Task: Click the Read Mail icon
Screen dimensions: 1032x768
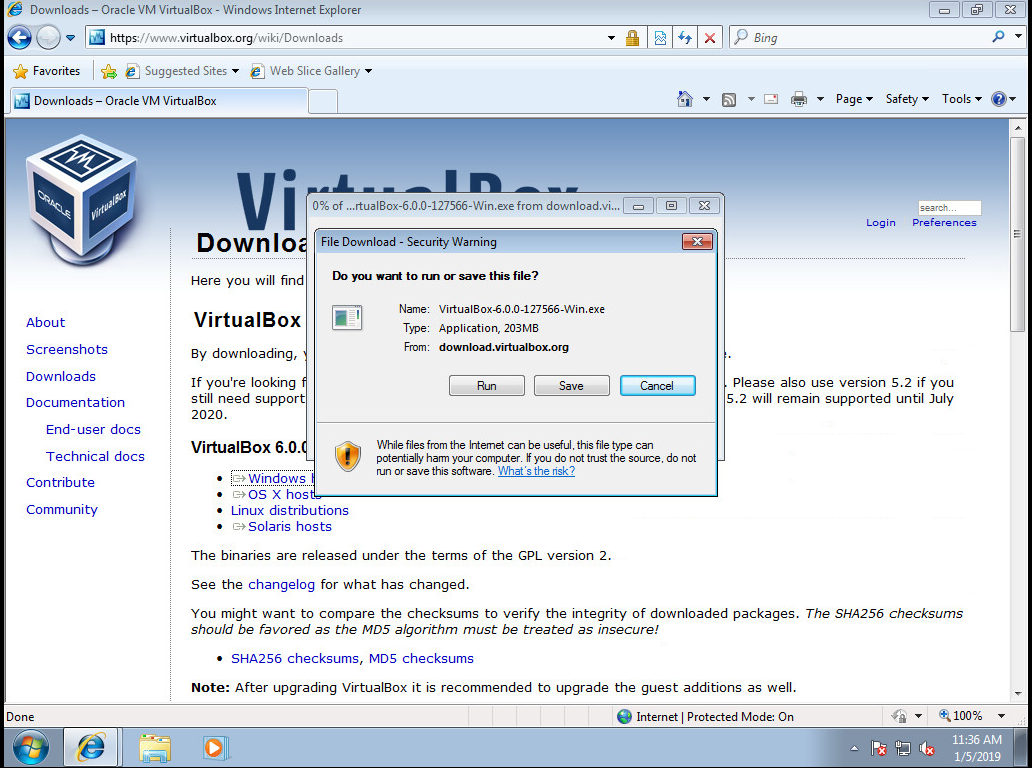Action: (771, 99)
